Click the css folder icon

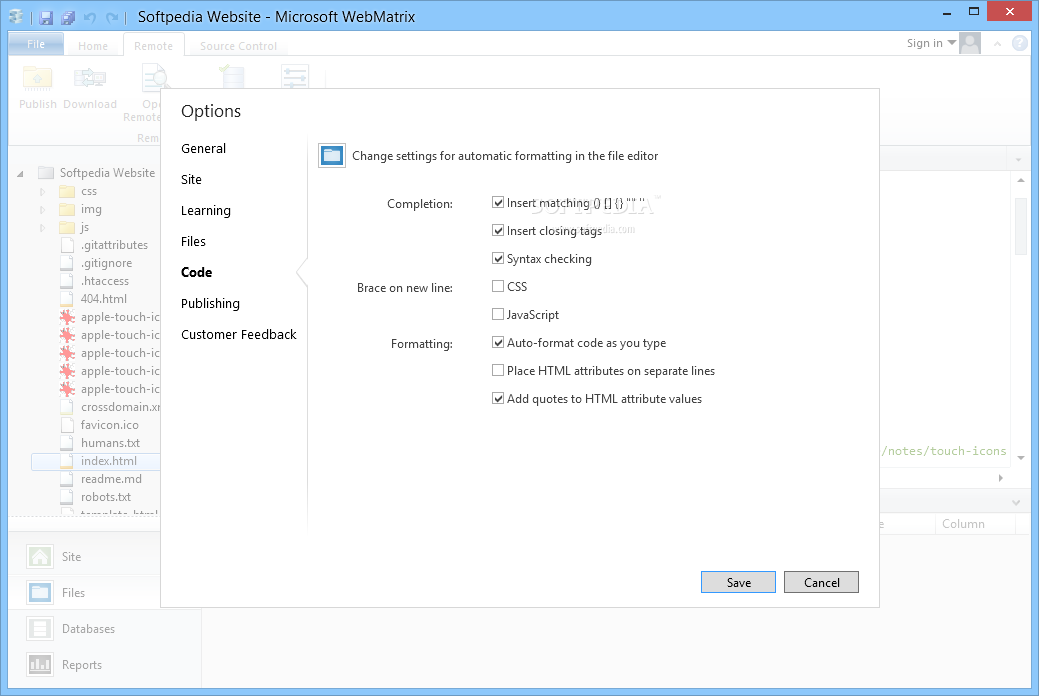pyautogui.click(x=67, y=192)
